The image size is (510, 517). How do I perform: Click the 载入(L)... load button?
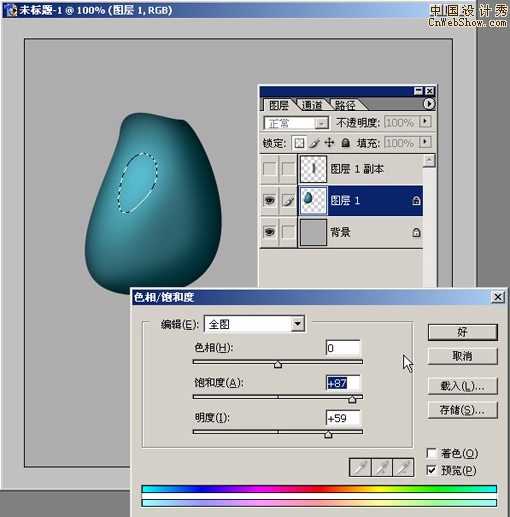pos(463,386)
